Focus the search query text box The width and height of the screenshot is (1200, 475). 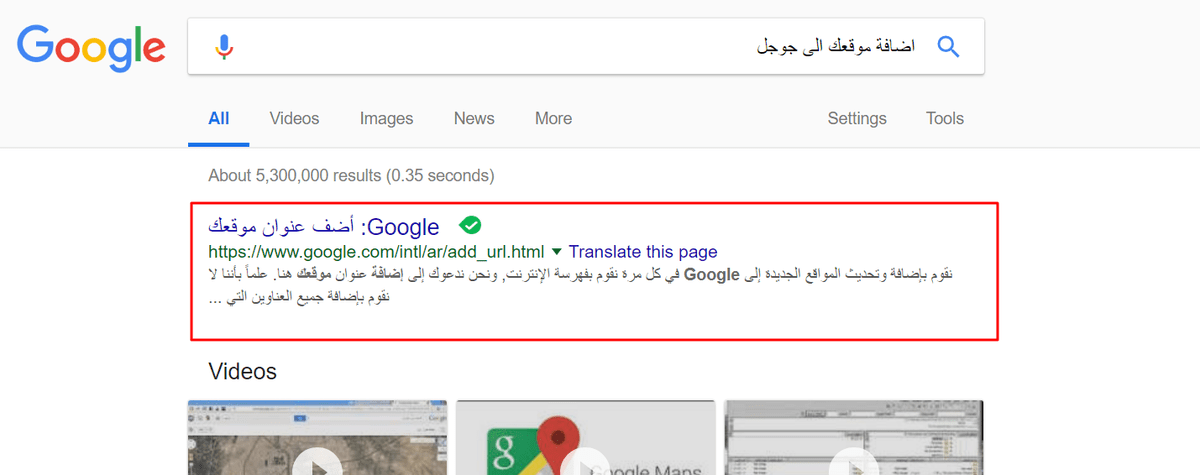[580, 47]
